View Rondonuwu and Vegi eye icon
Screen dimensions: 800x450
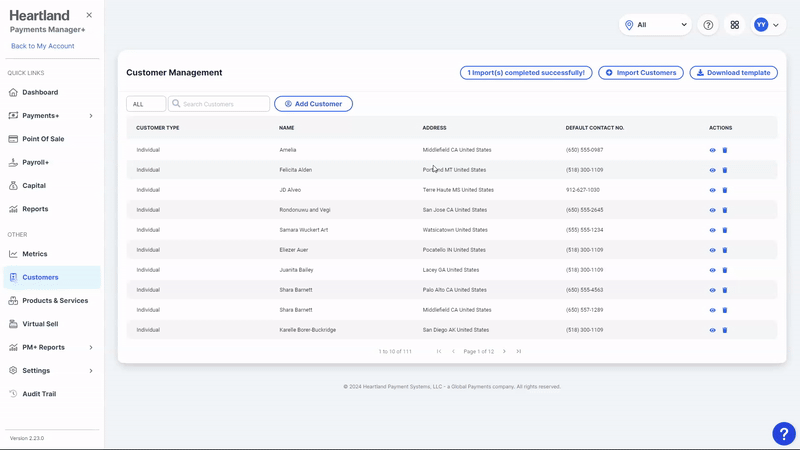[712, 210]
